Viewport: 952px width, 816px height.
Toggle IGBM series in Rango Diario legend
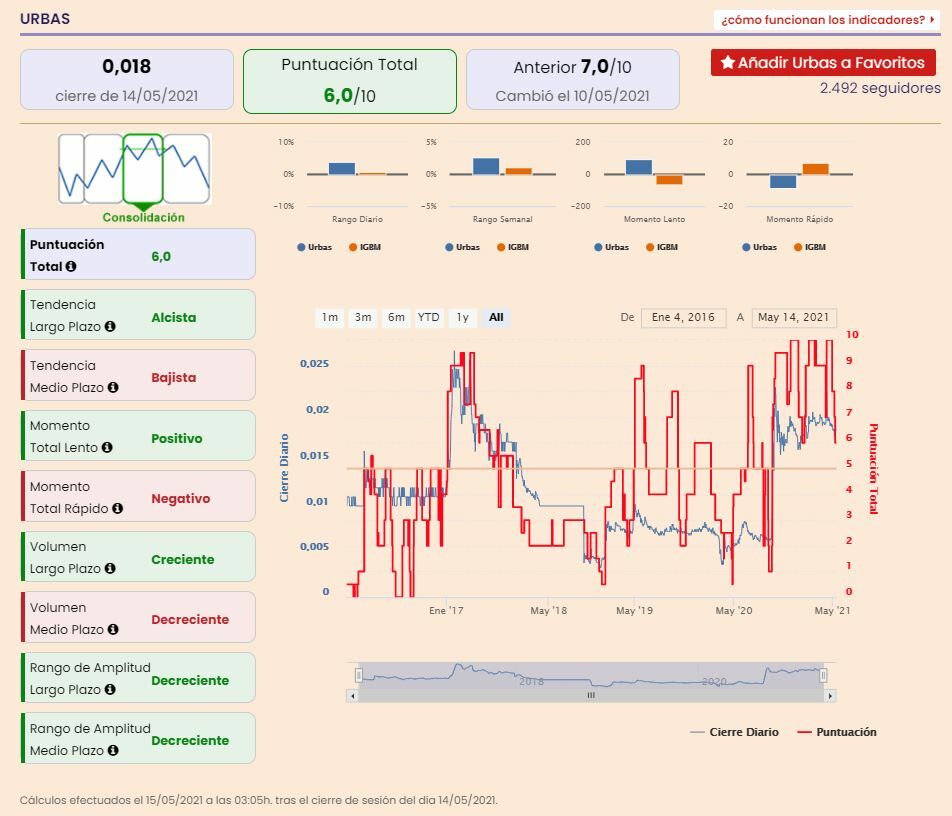point(365,247)
